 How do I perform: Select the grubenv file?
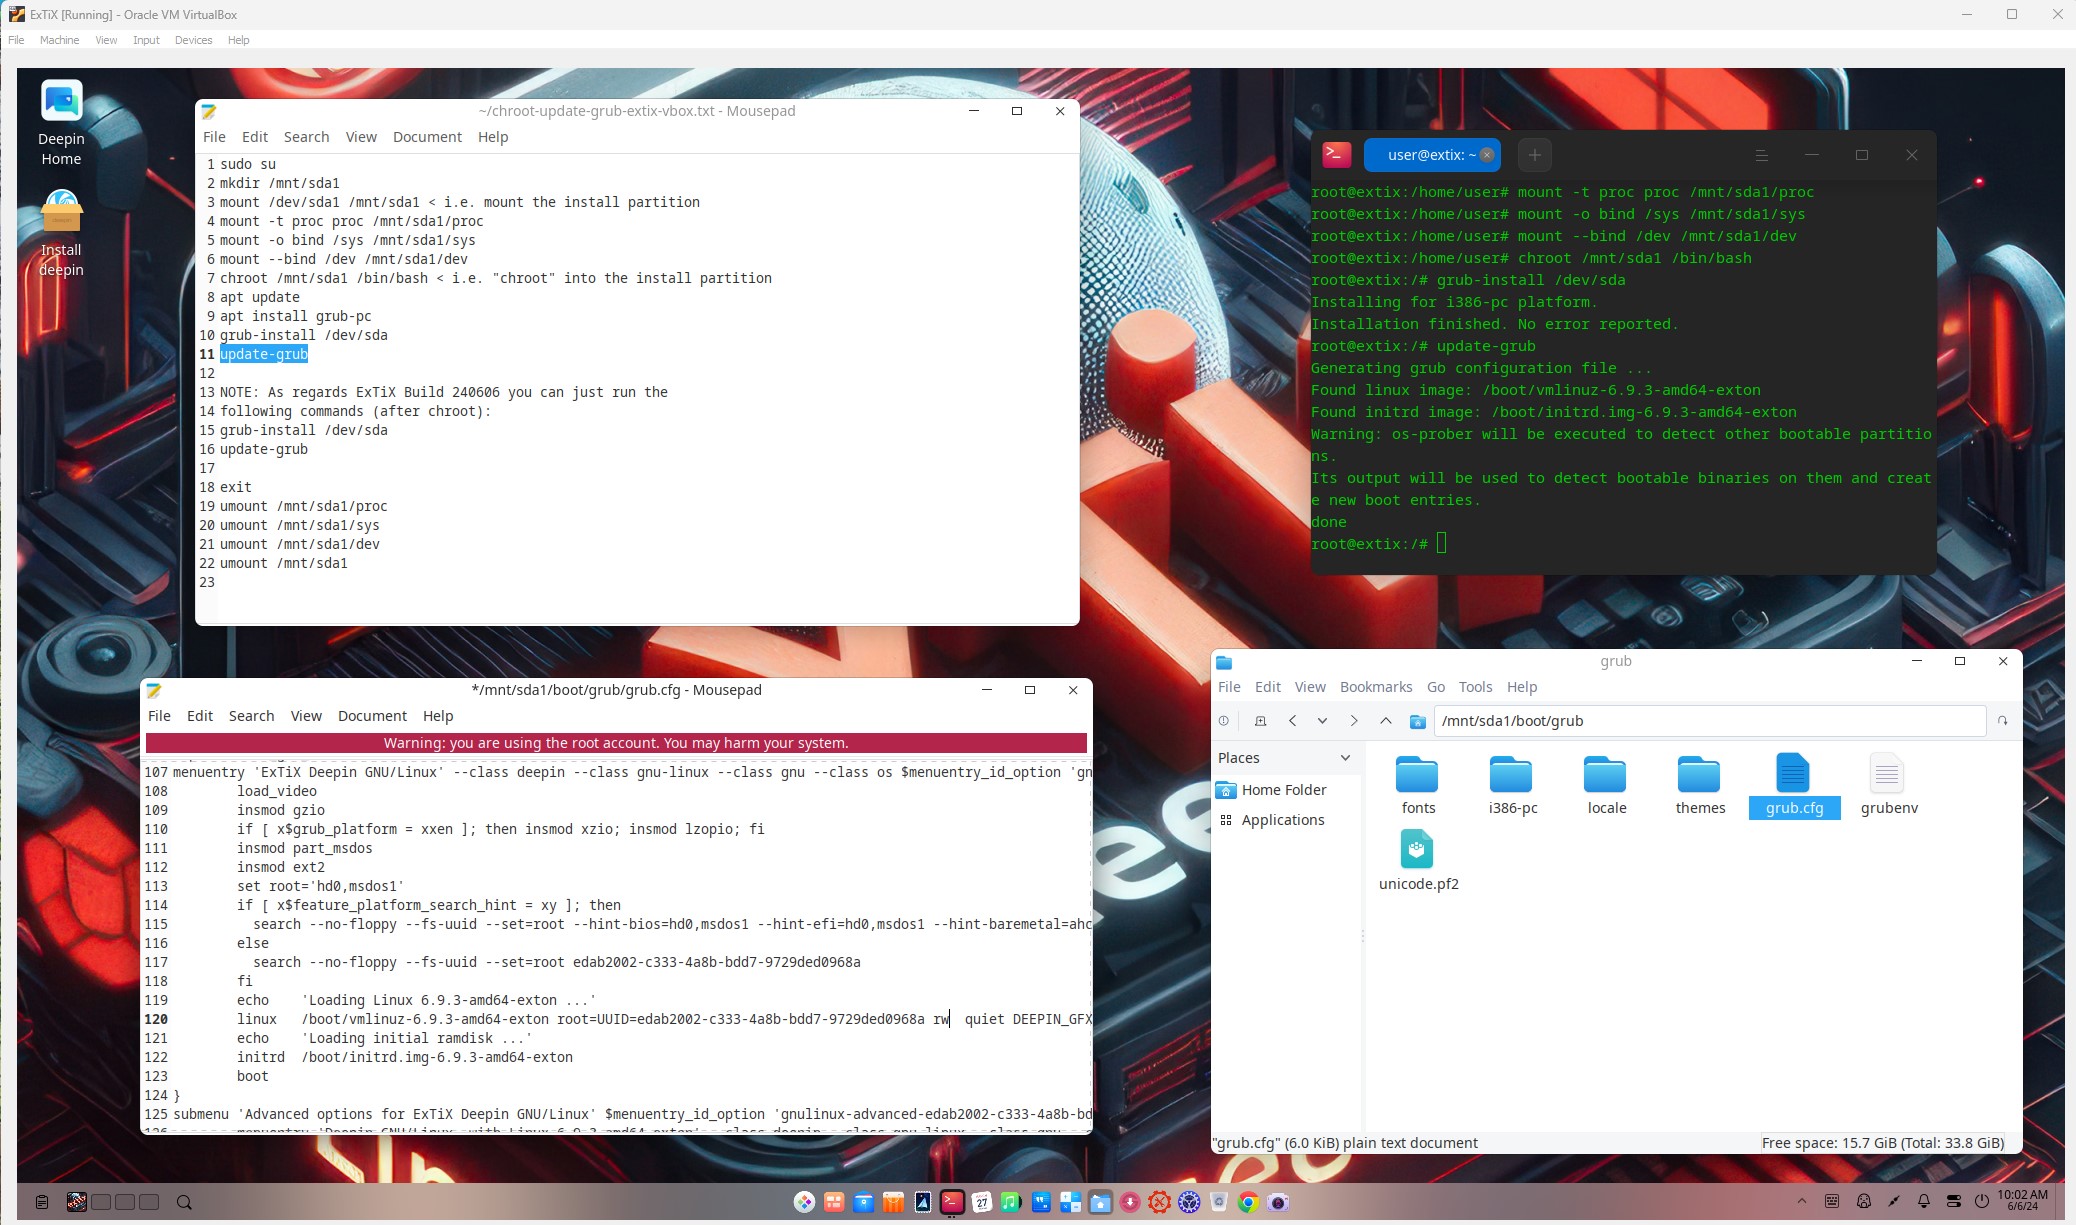1888,786
